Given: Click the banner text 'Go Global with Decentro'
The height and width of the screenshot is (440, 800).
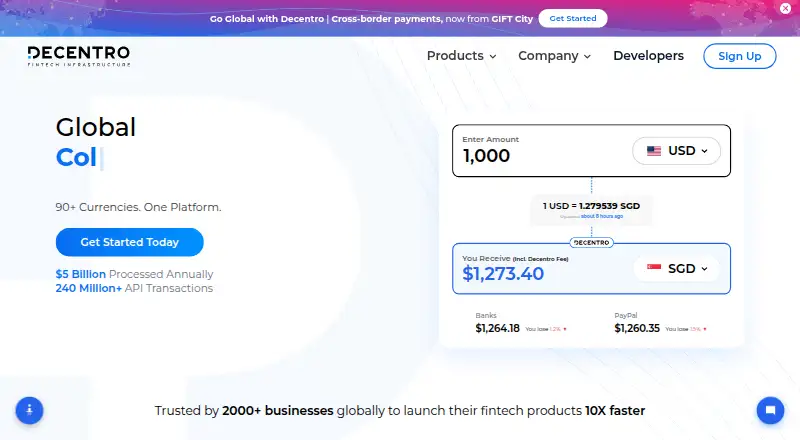Looking at the screenshot, I should (x=267, y=19).
